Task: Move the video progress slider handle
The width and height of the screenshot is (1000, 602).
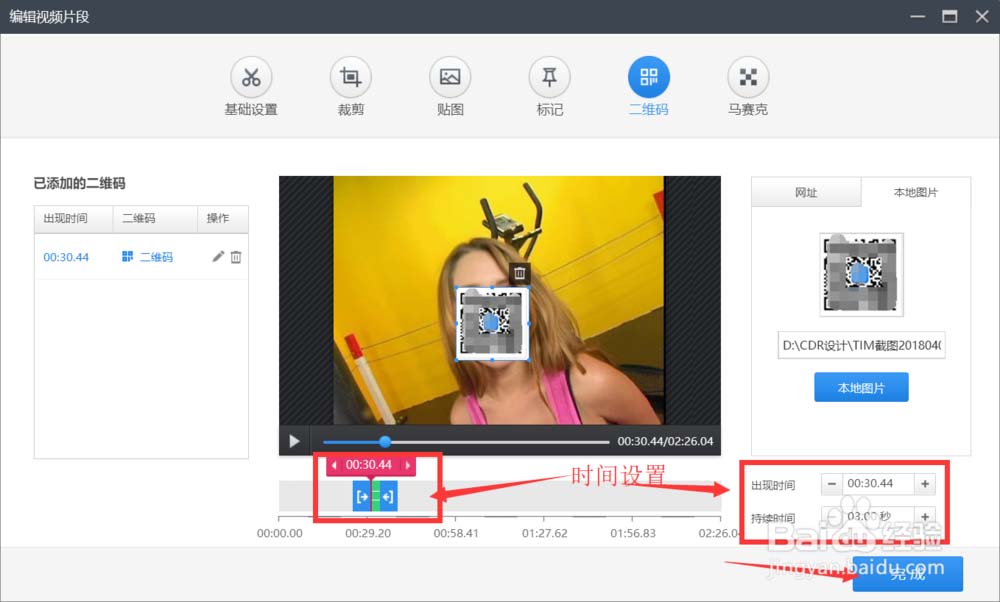Action: tap(385, 441)
